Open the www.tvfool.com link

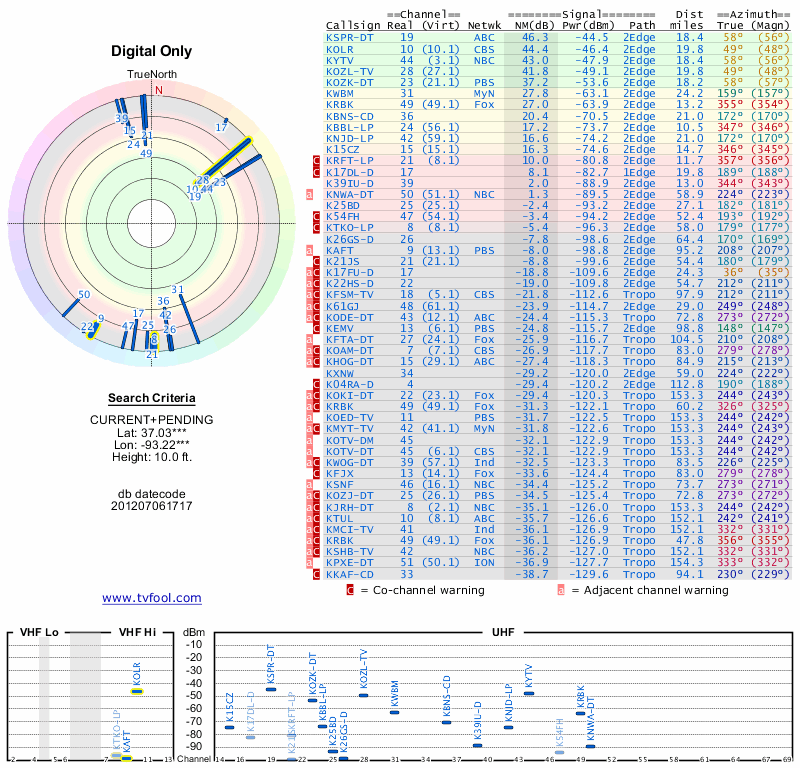coord(152,598)
